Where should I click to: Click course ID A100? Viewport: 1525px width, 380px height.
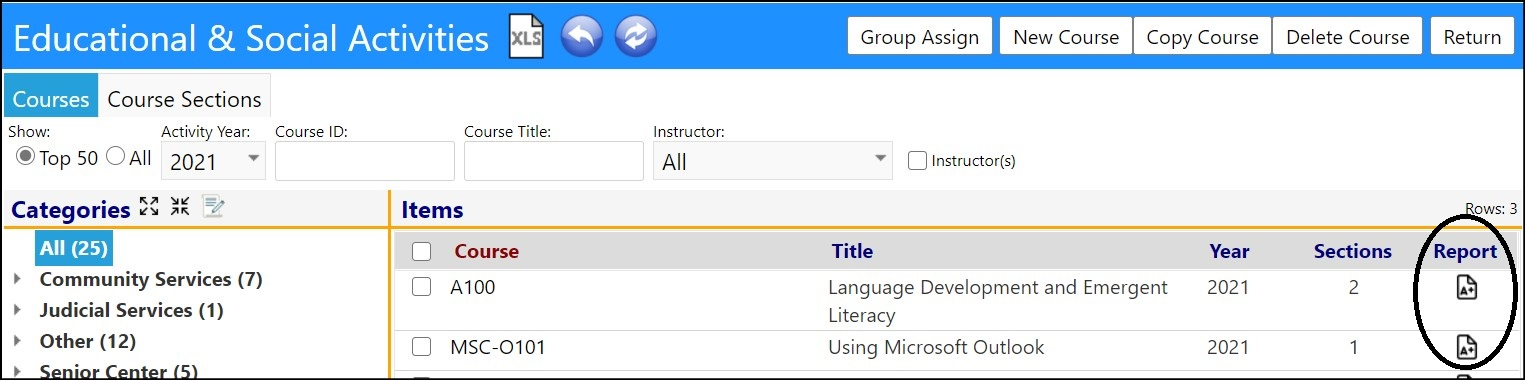[473, 288]
